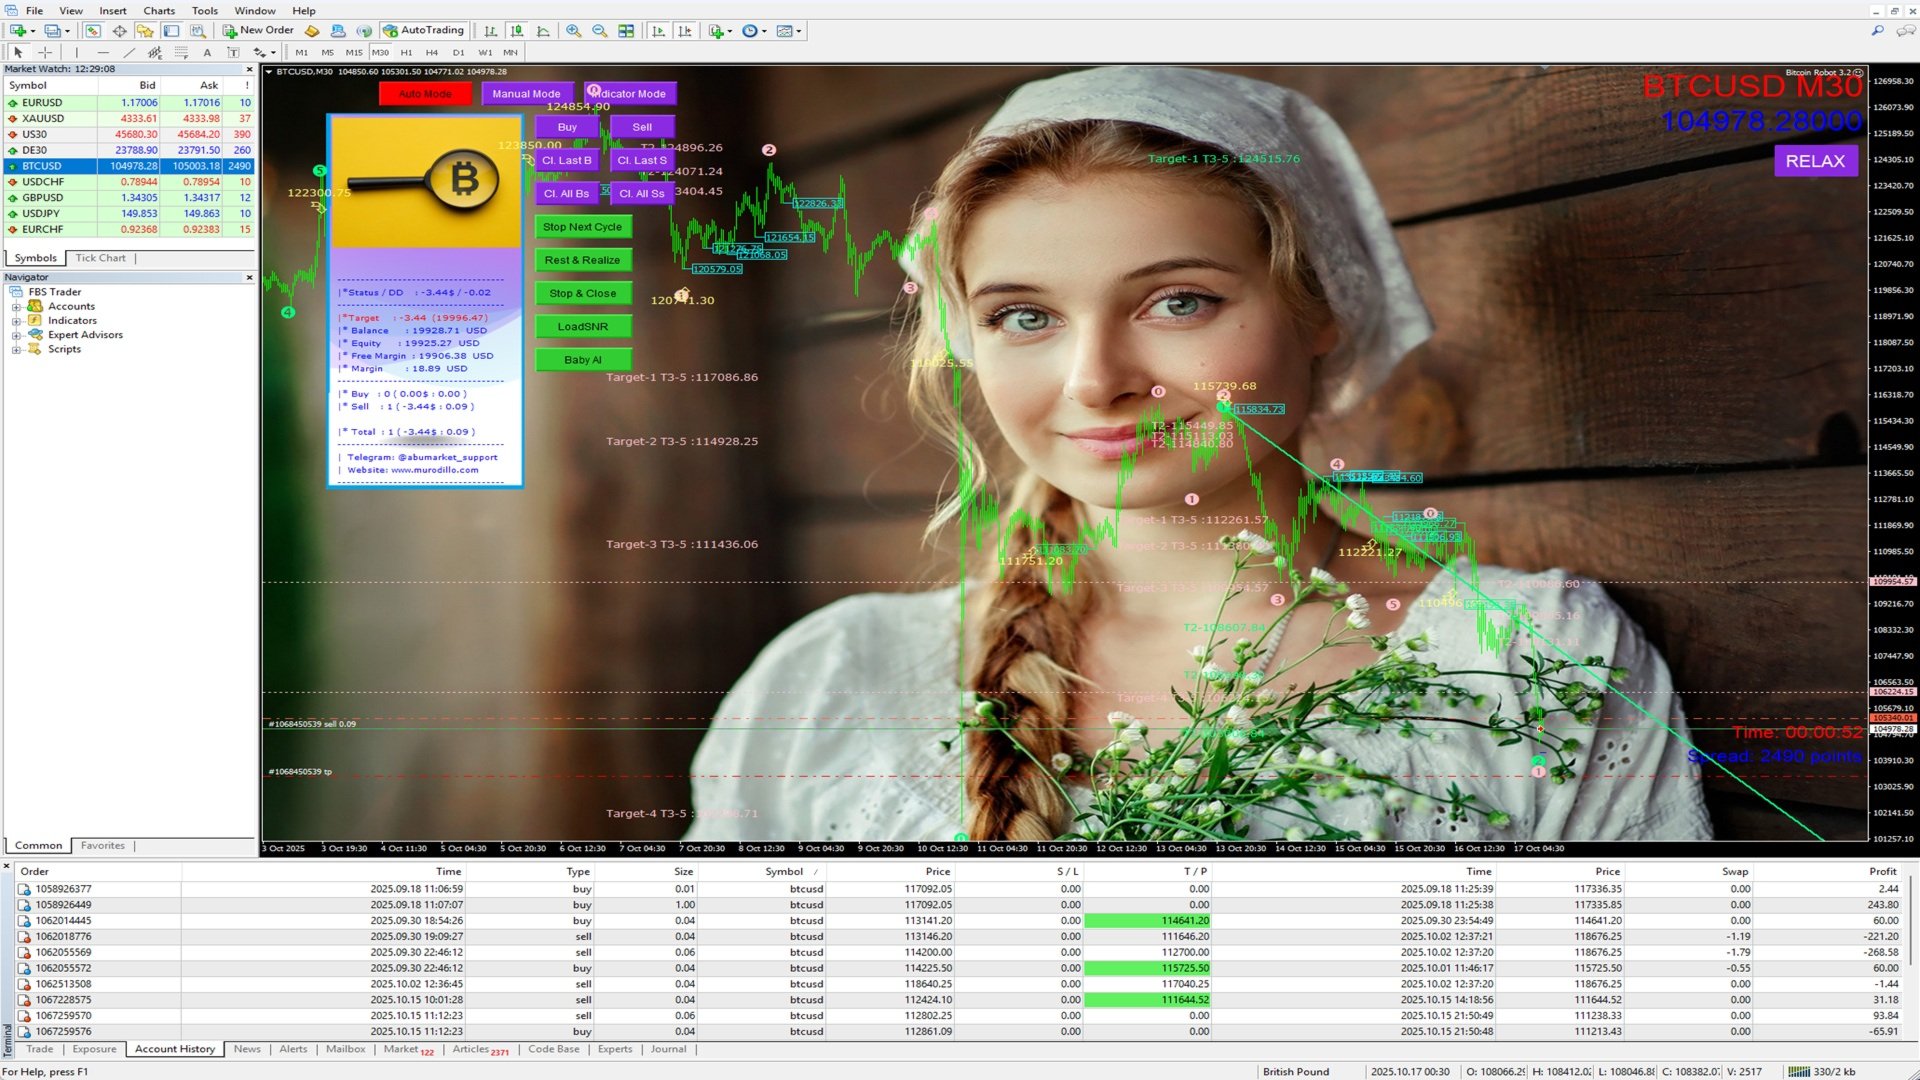Toggle the Market Watch panel icon
This screenshot has height=1080, width=1920.
(93, 31)
